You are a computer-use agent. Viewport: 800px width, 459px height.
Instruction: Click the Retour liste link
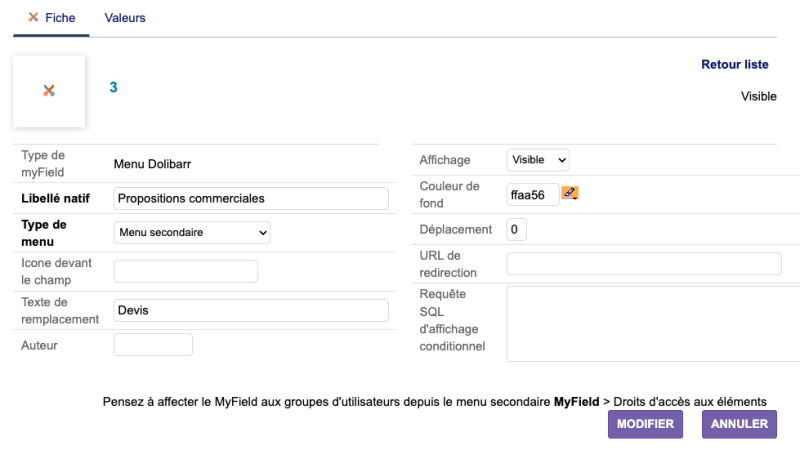point(734,64)
